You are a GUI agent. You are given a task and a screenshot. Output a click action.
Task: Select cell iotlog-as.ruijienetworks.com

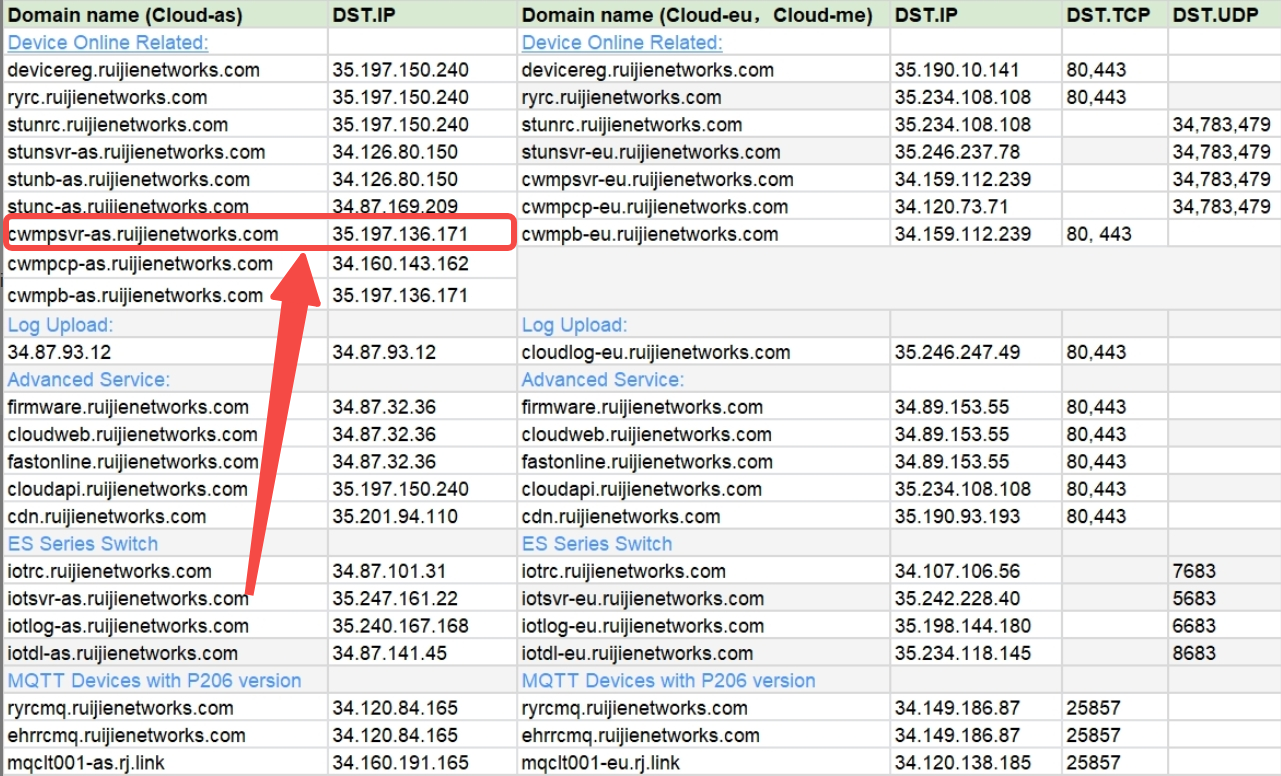point(164,626)
